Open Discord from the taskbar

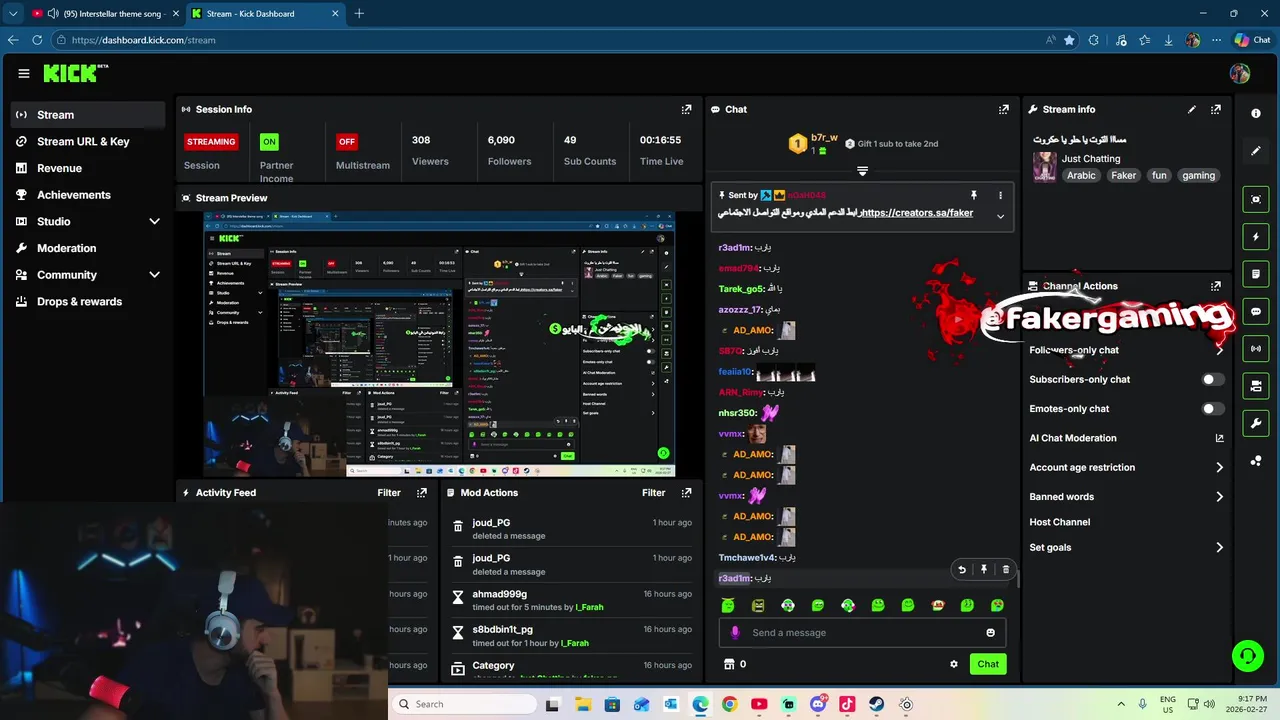(818, 704)
